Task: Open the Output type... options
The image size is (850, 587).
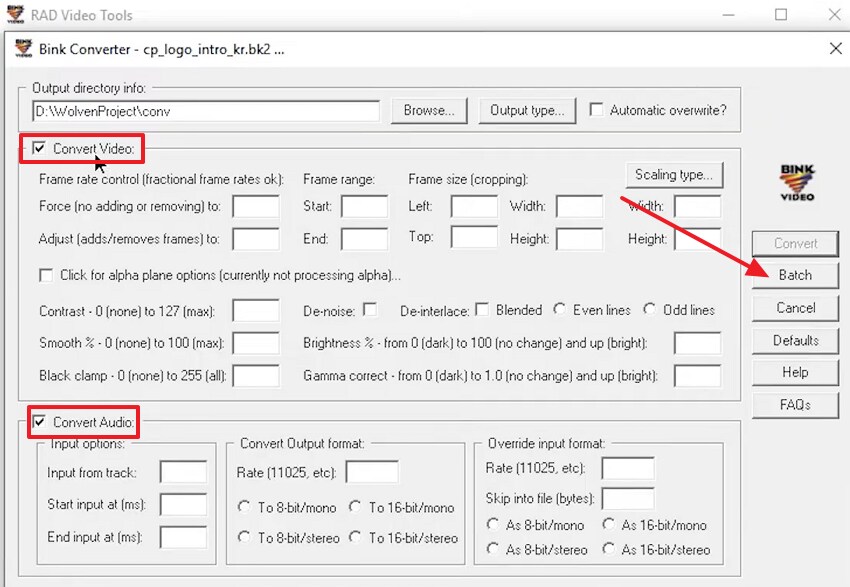Action: 527,111
